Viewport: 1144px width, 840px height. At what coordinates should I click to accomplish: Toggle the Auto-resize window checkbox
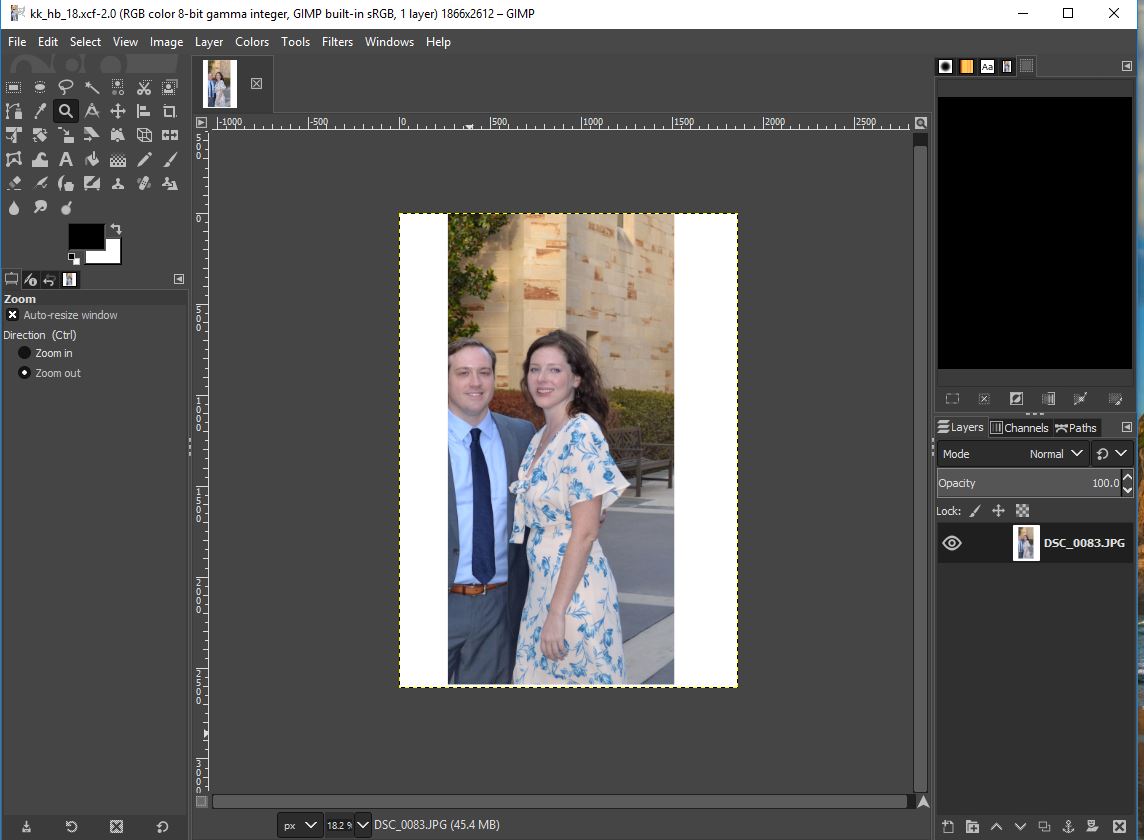pos(12,315)
